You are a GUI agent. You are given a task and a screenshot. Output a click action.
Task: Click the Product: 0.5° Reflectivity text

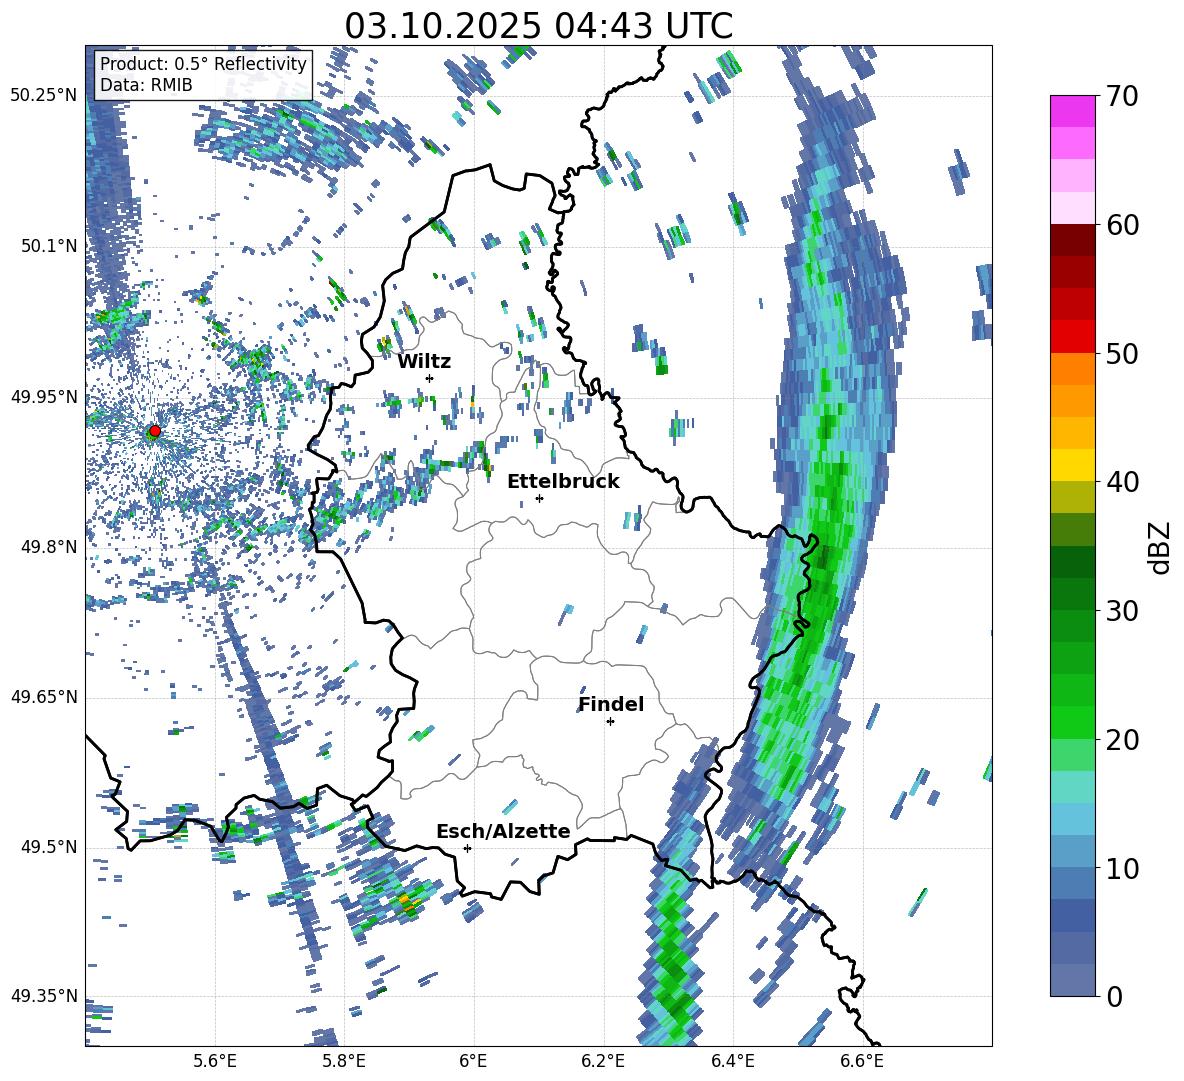coord(203,64)
